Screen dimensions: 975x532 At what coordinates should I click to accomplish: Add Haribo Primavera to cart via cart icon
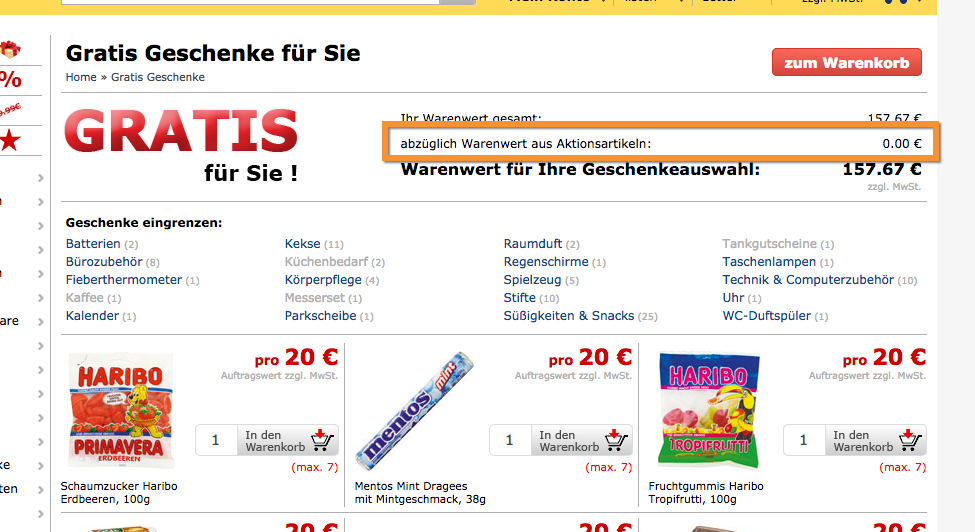pyautogui.click(x=322, y=440)
